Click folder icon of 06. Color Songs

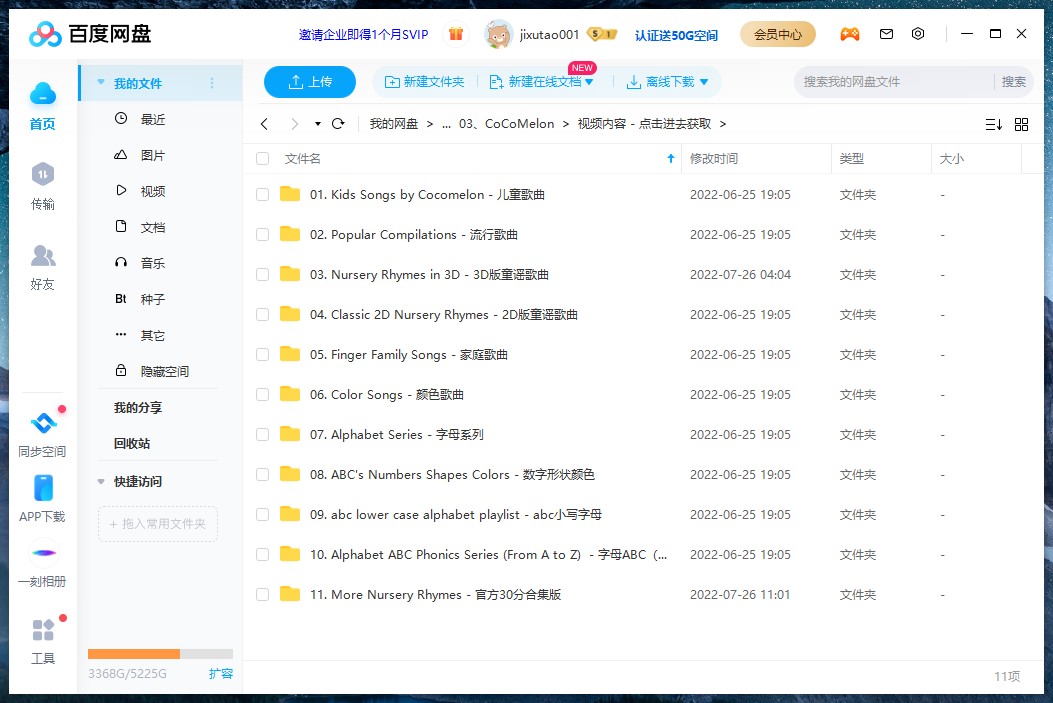pyautogui.click(x=289, y=394)
